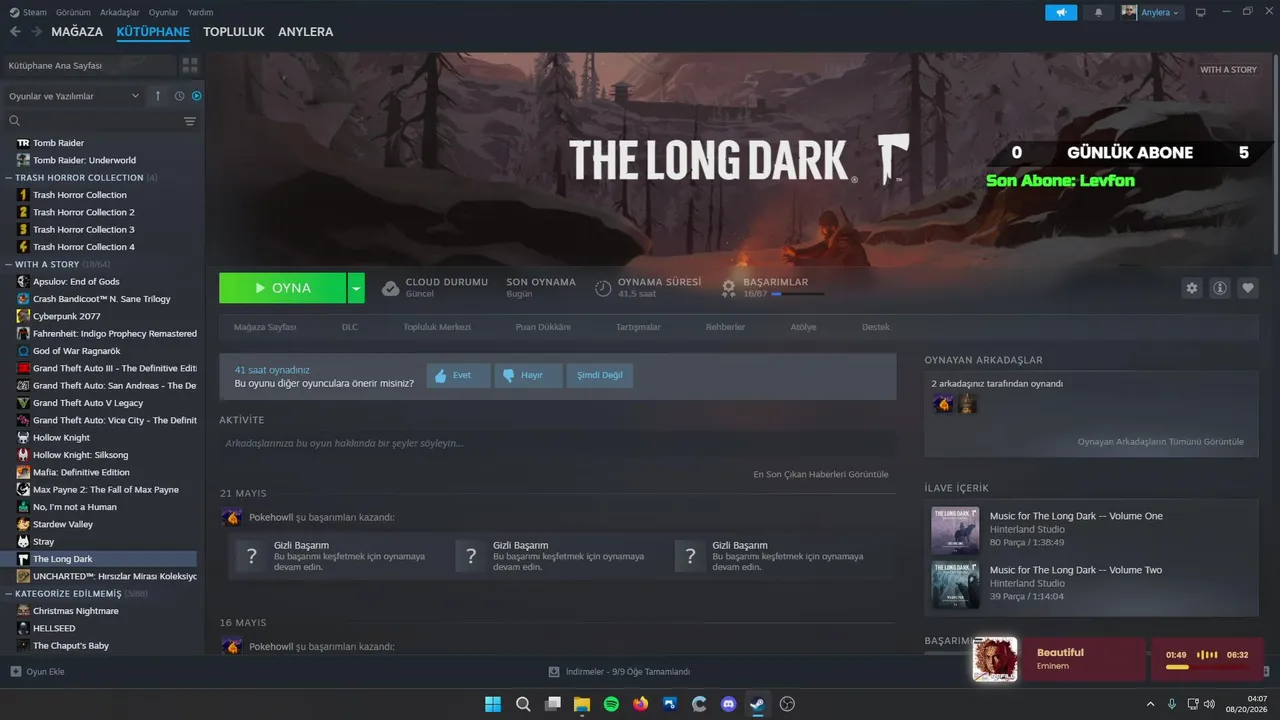Open the Mağaza Sayfası link
Image resolution: width=1280 pixels, height=720 pixels.
coord(265,327)
